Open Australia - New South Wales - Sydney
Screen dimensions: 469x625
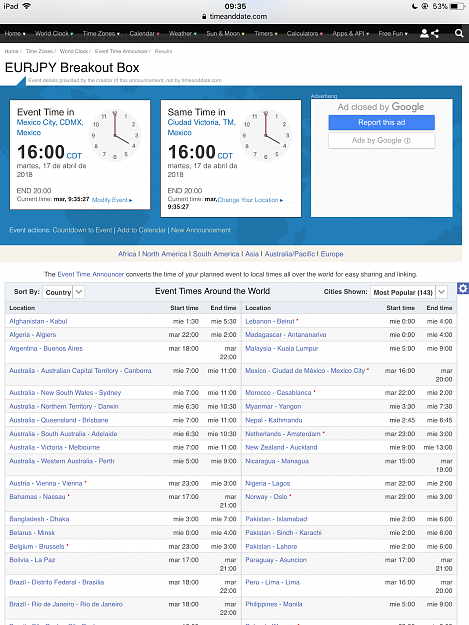click(65, 393)
